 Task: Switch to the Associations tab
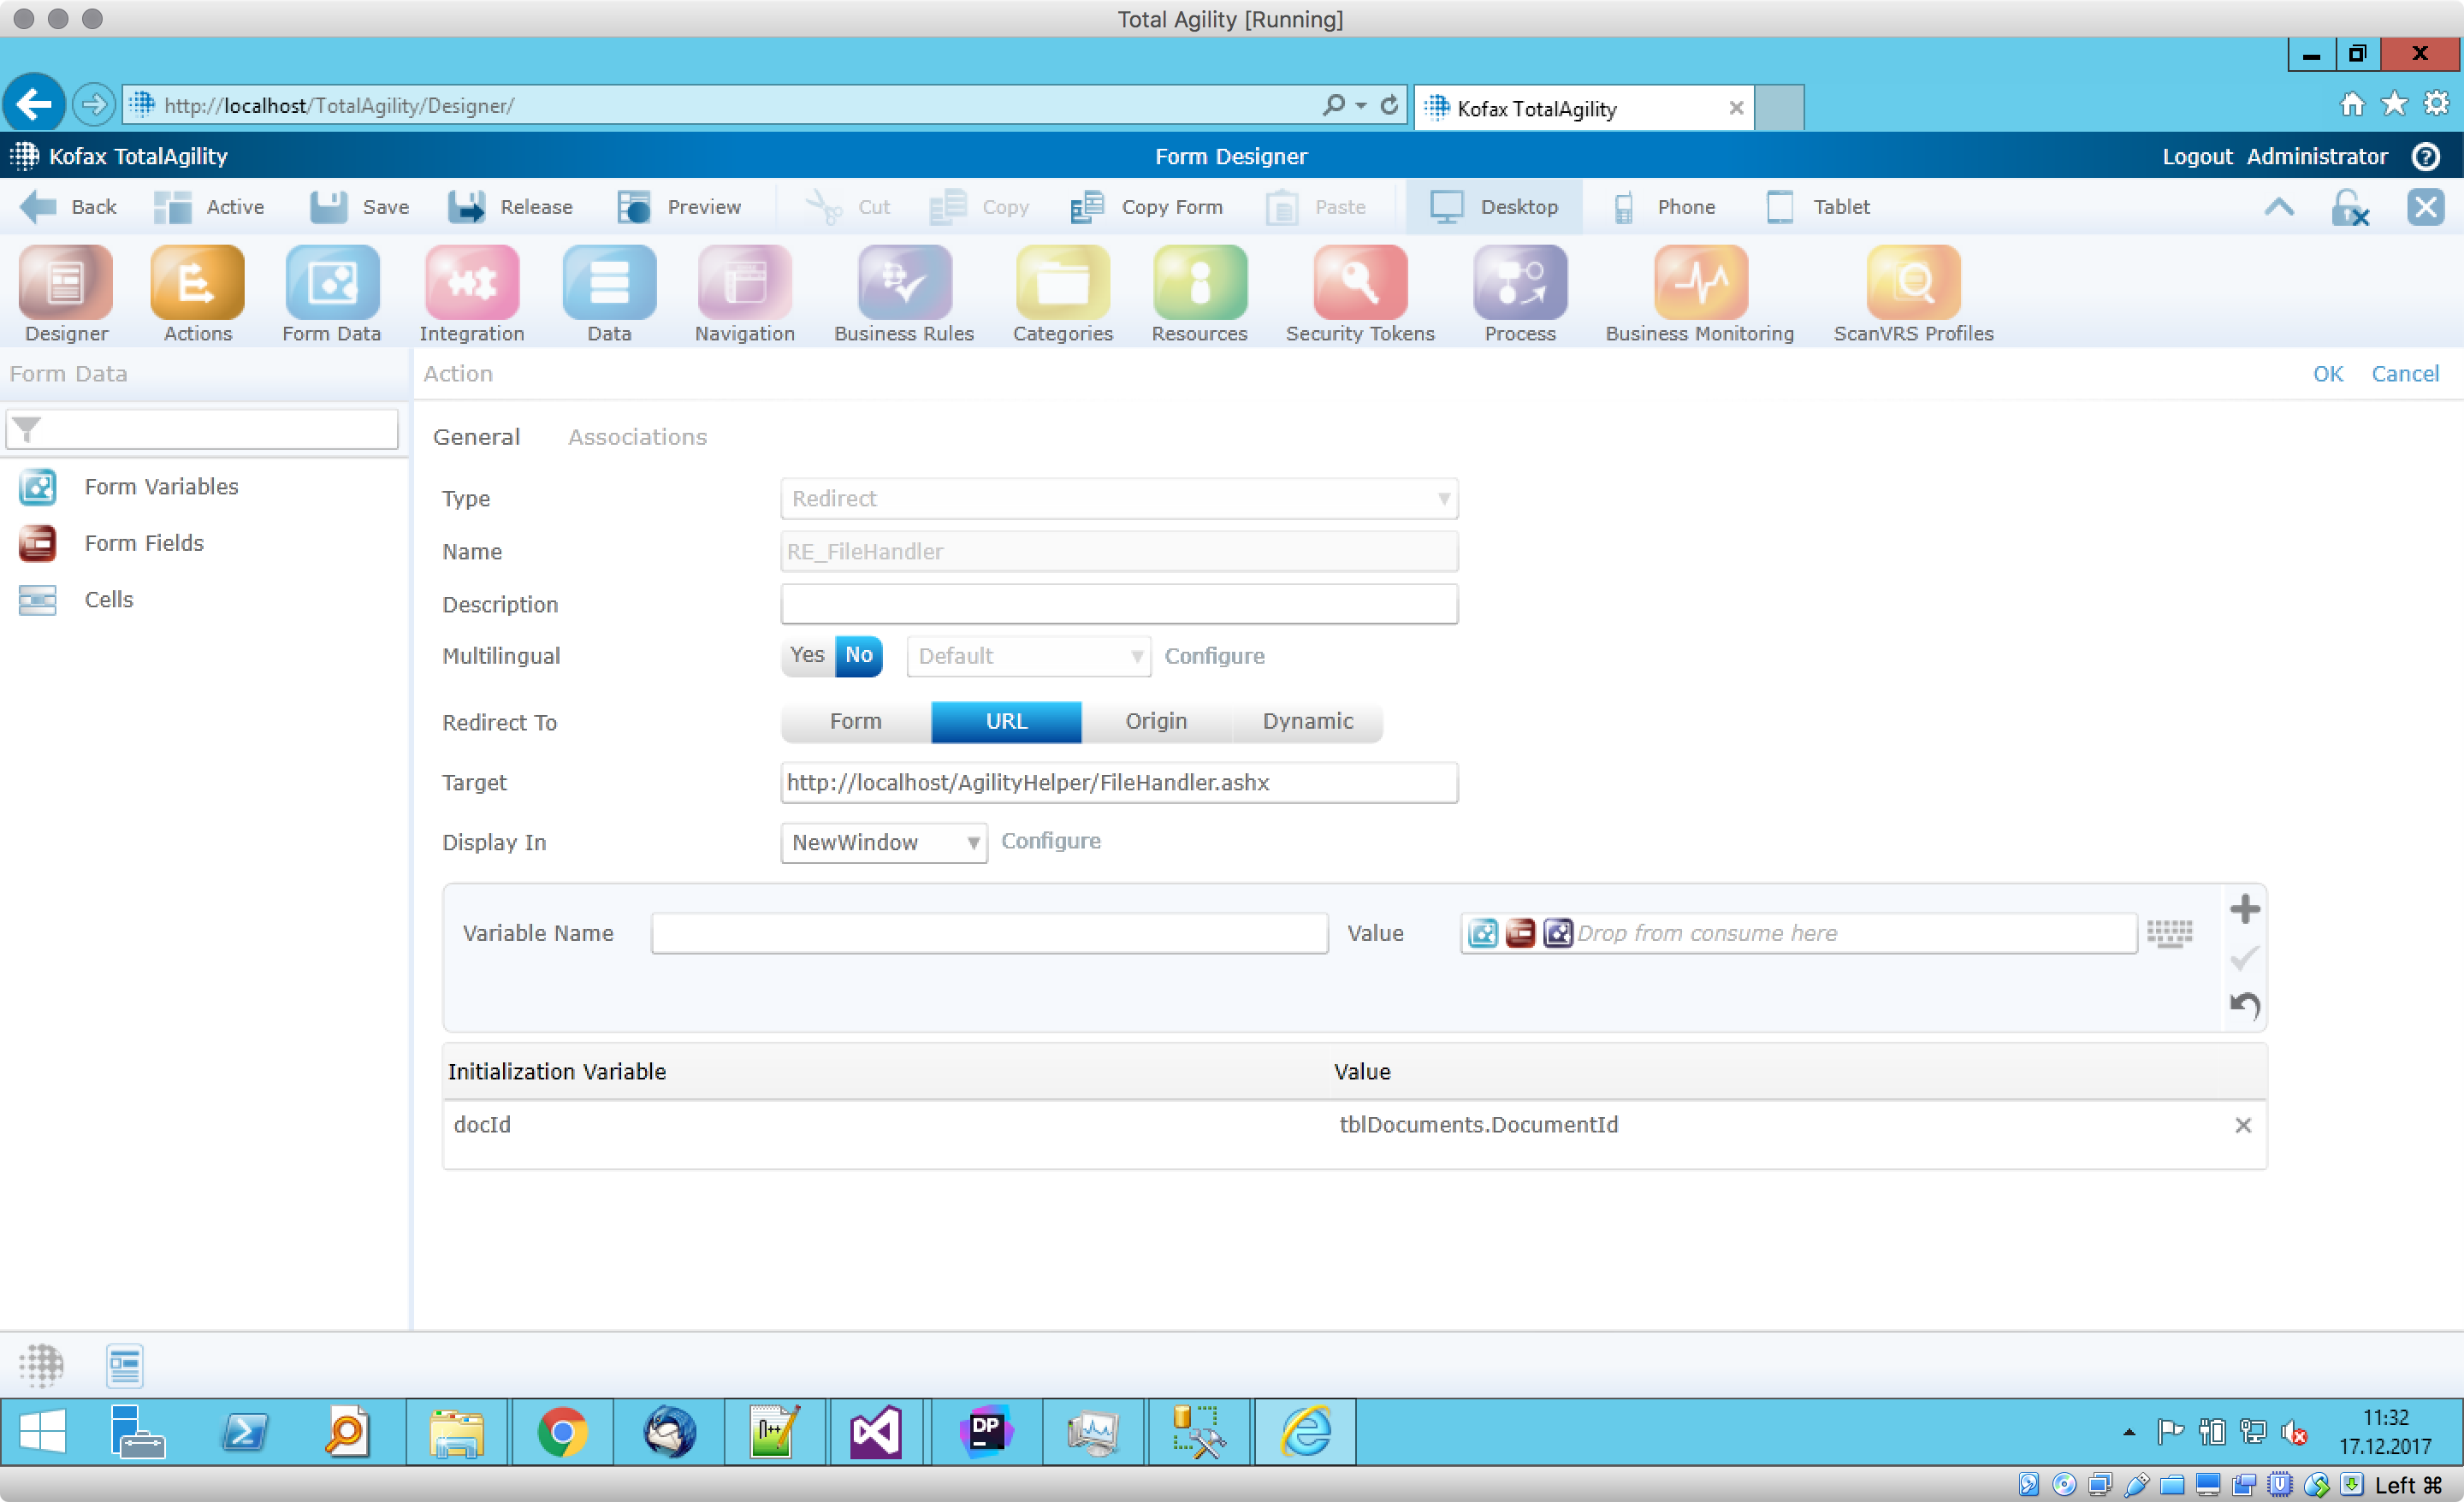pyautogui.click(x=637, y=437)
